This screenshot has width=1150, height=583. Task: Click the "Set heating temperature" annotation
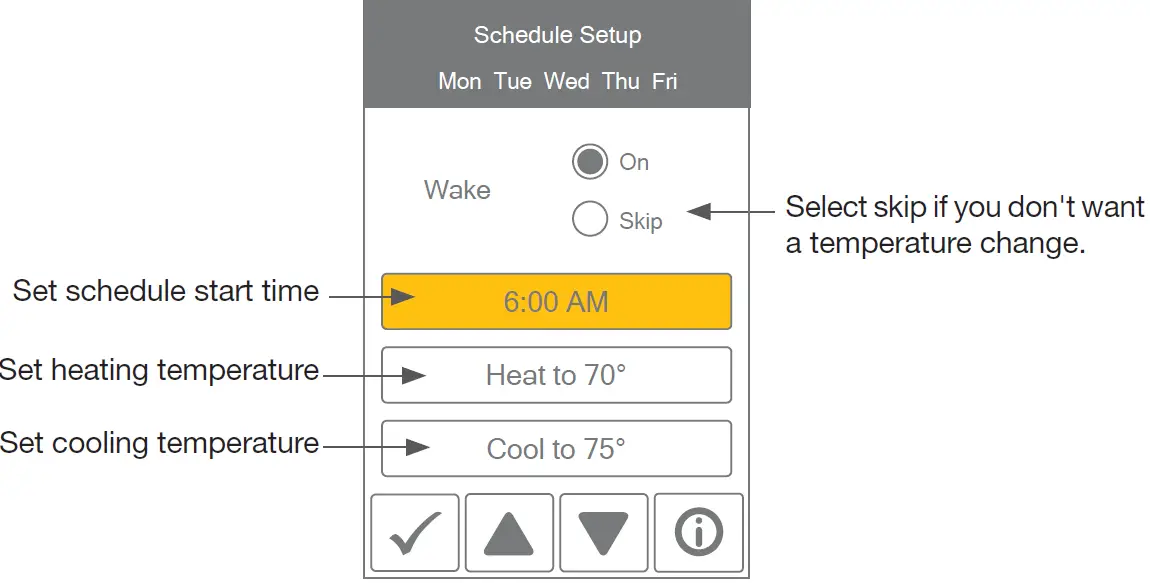[x=160, y=370]
